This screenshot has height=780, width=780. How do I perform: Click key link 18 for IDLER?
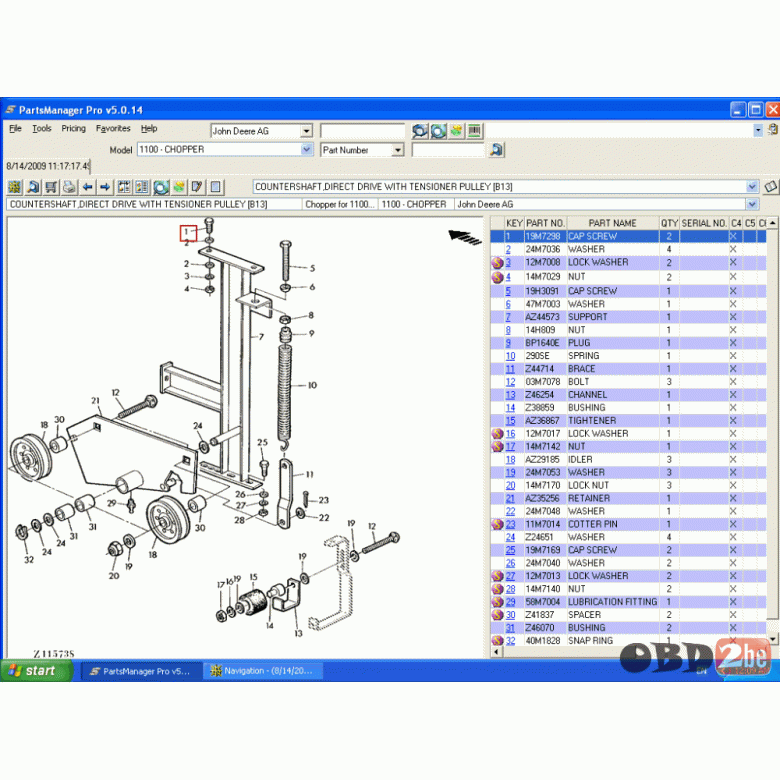(x=510, y=459)
